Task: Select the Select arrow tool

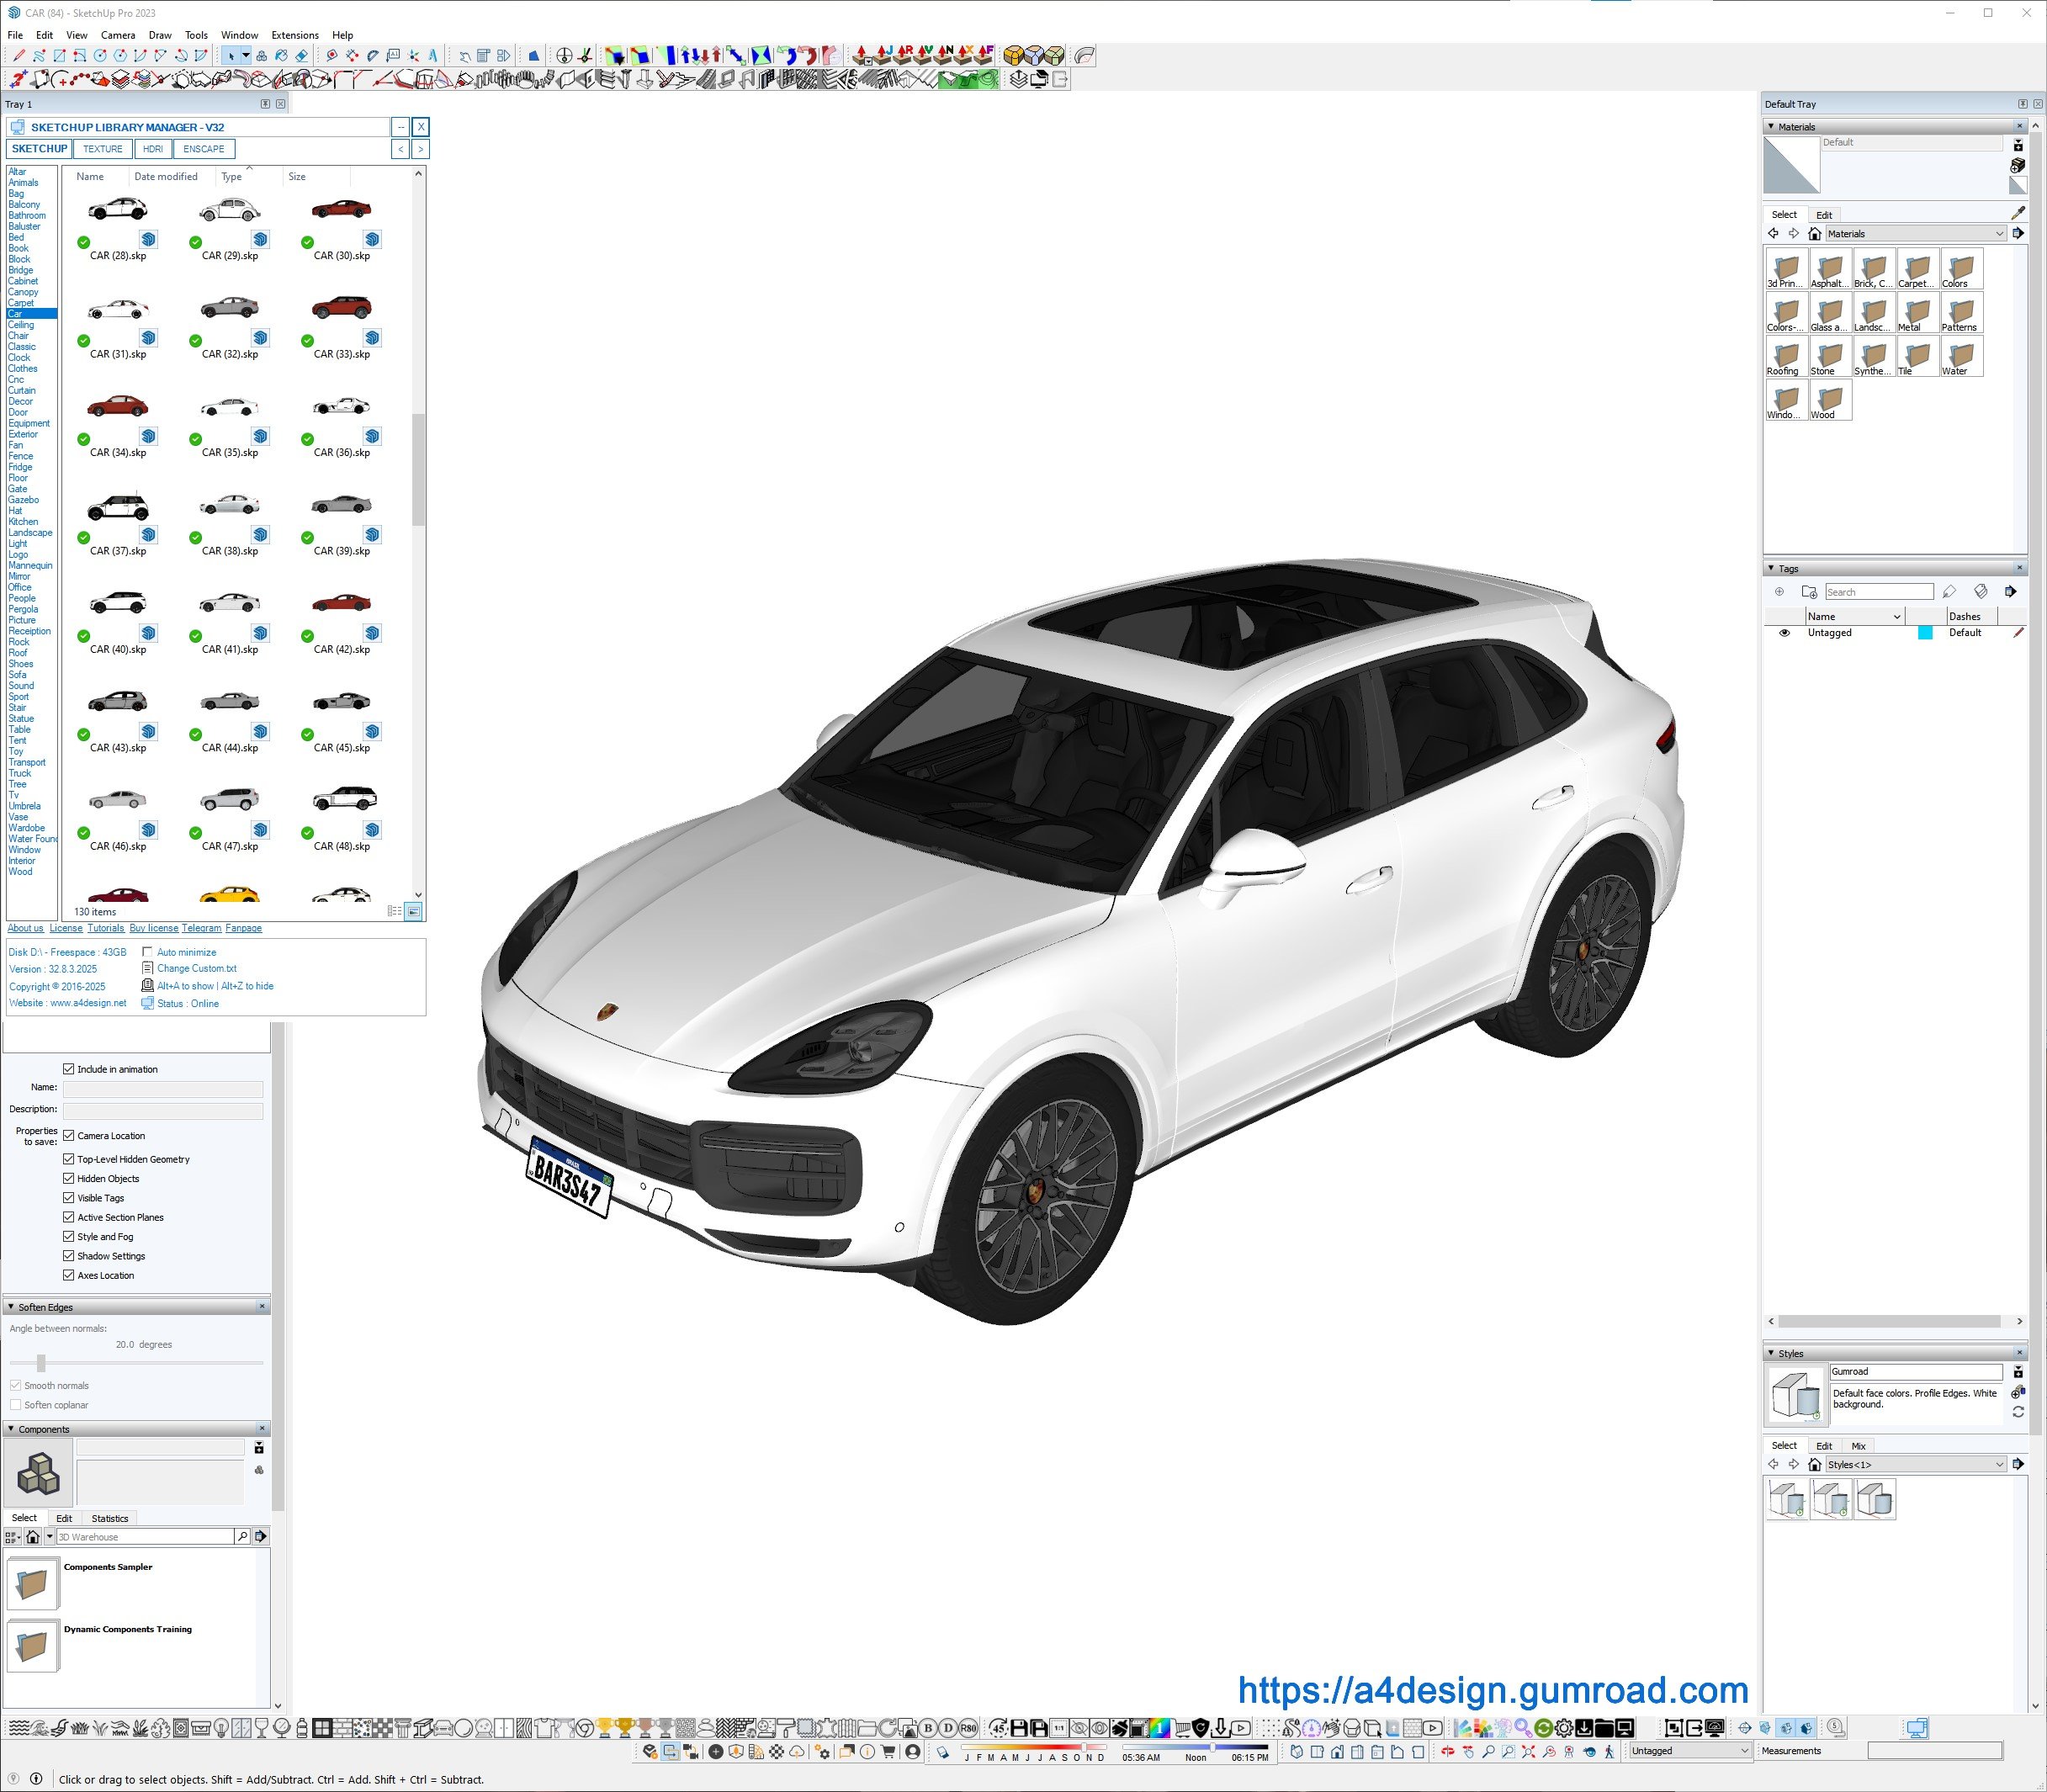Action: (x=231, y=56)
